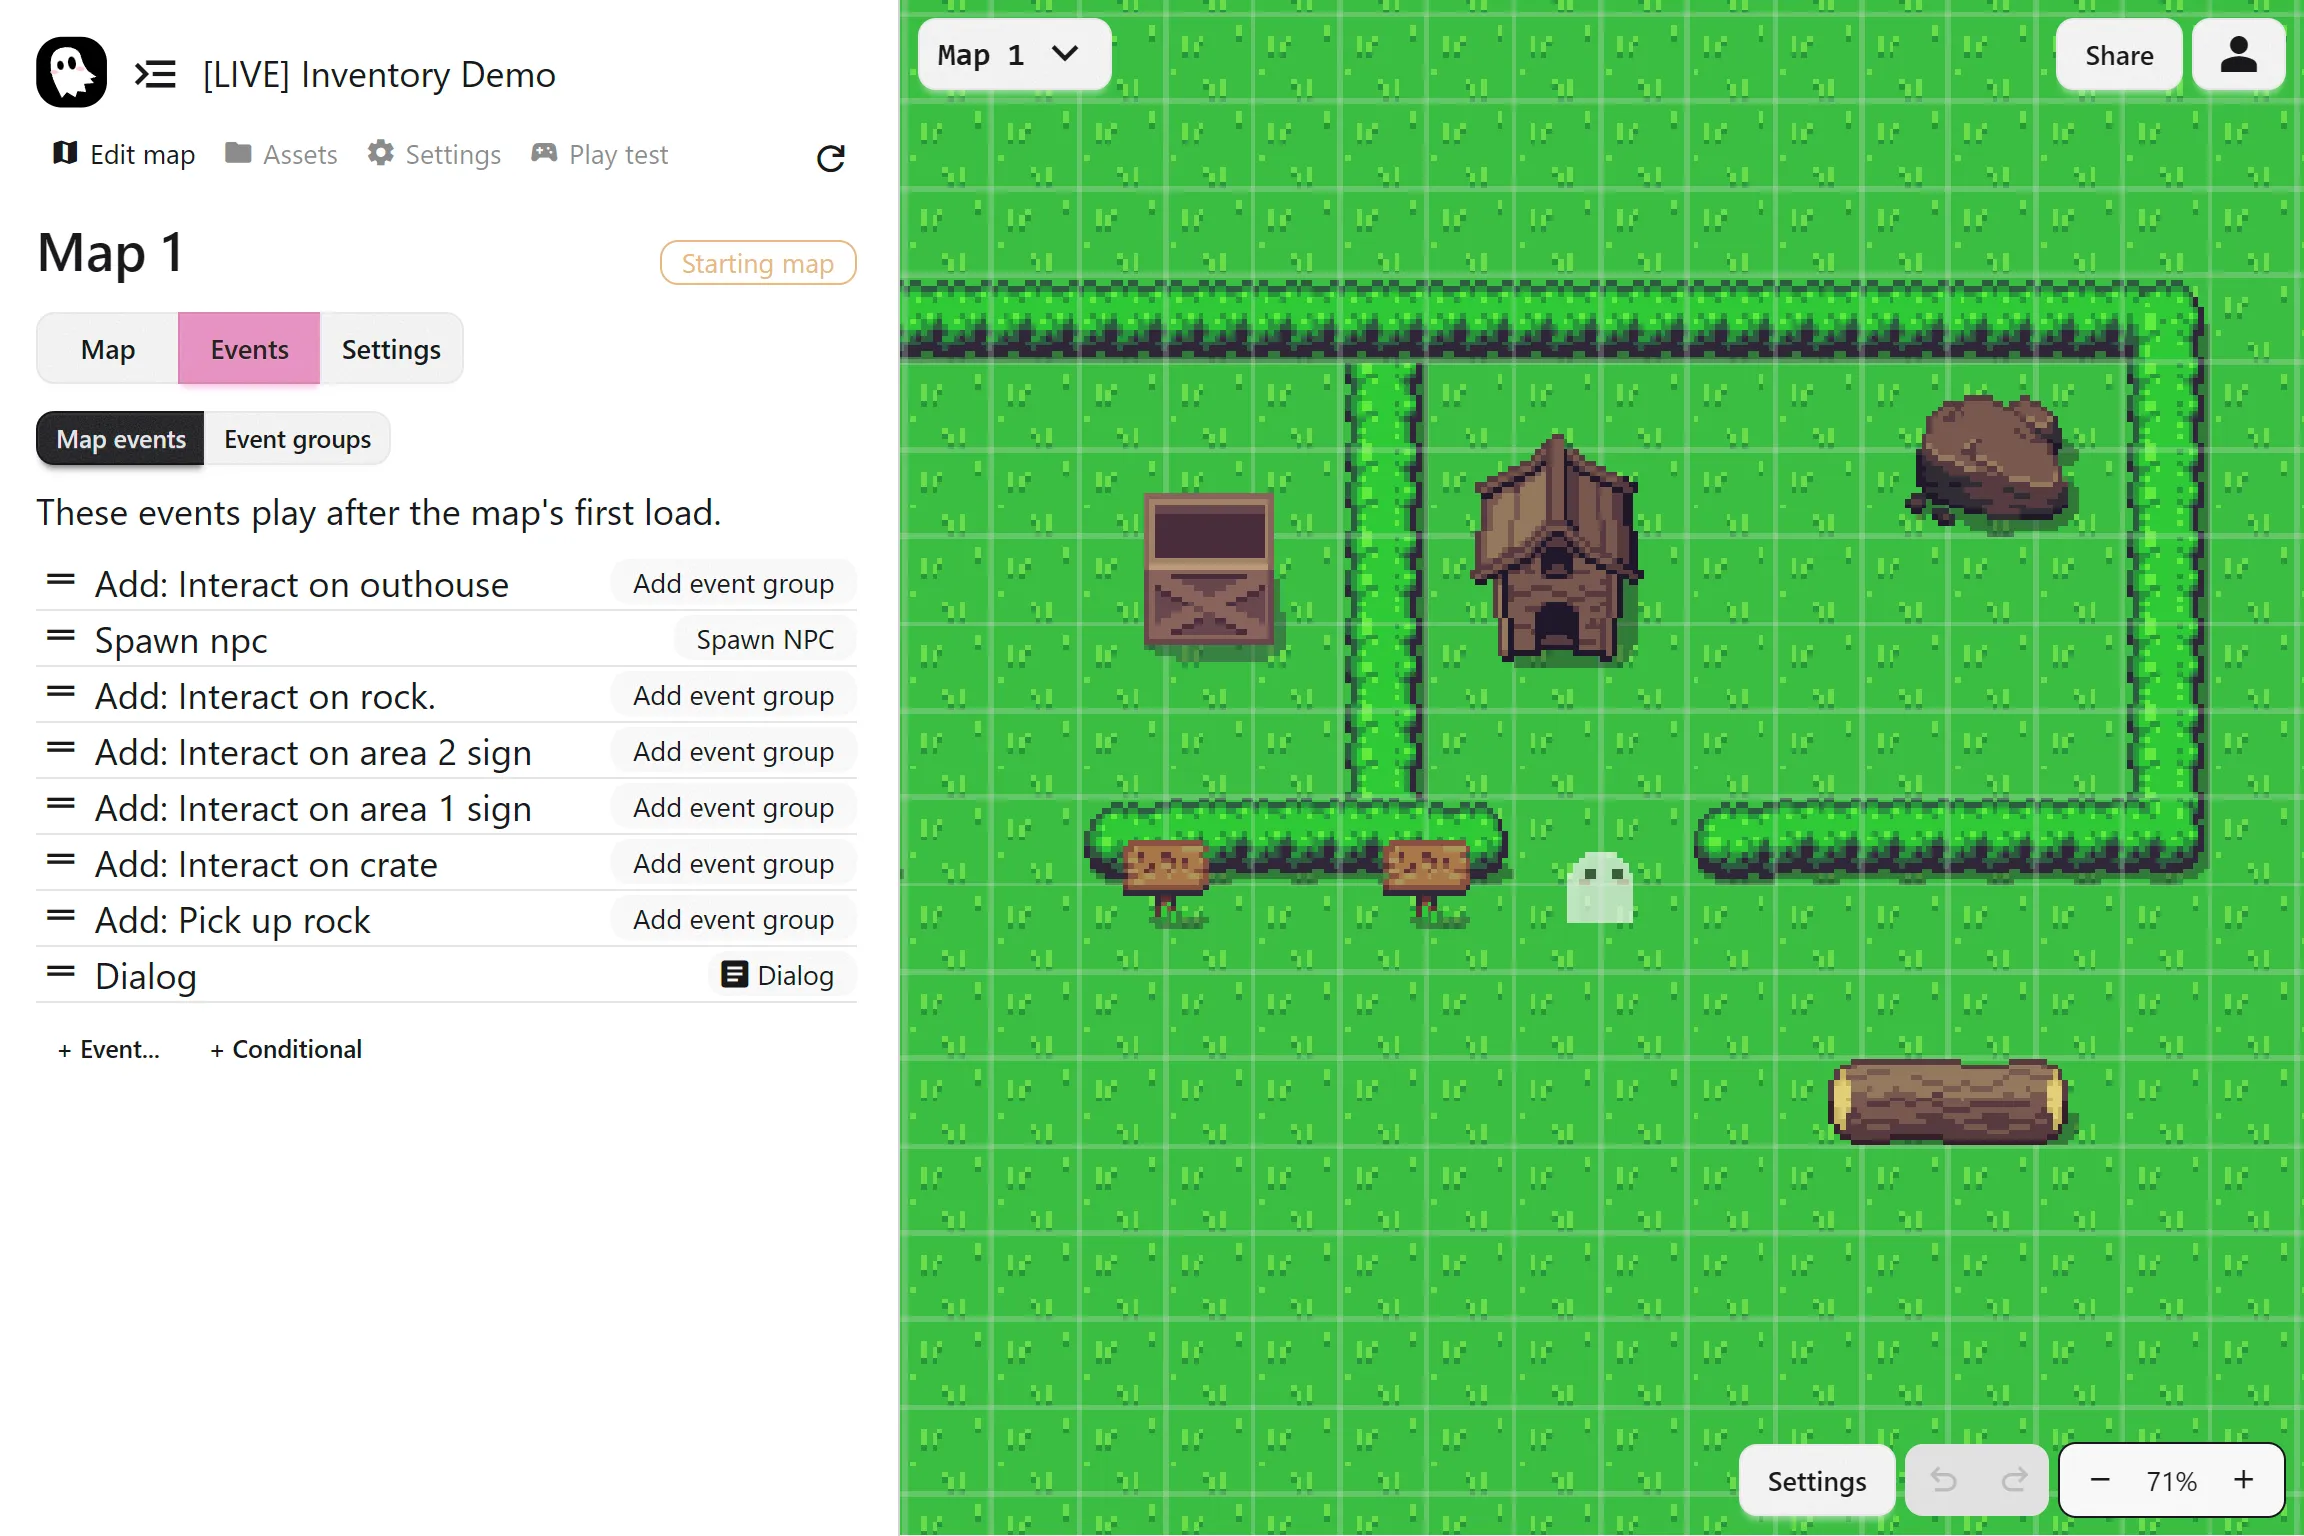Click the refresh icon
The height and width of the screenshot is (1536, 2304).
830,158
